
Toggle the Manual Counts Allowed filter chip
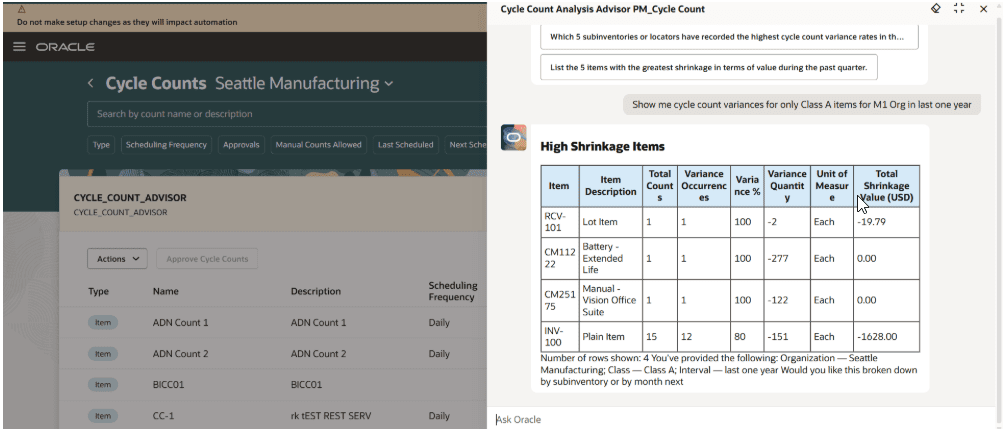point(318,145)
